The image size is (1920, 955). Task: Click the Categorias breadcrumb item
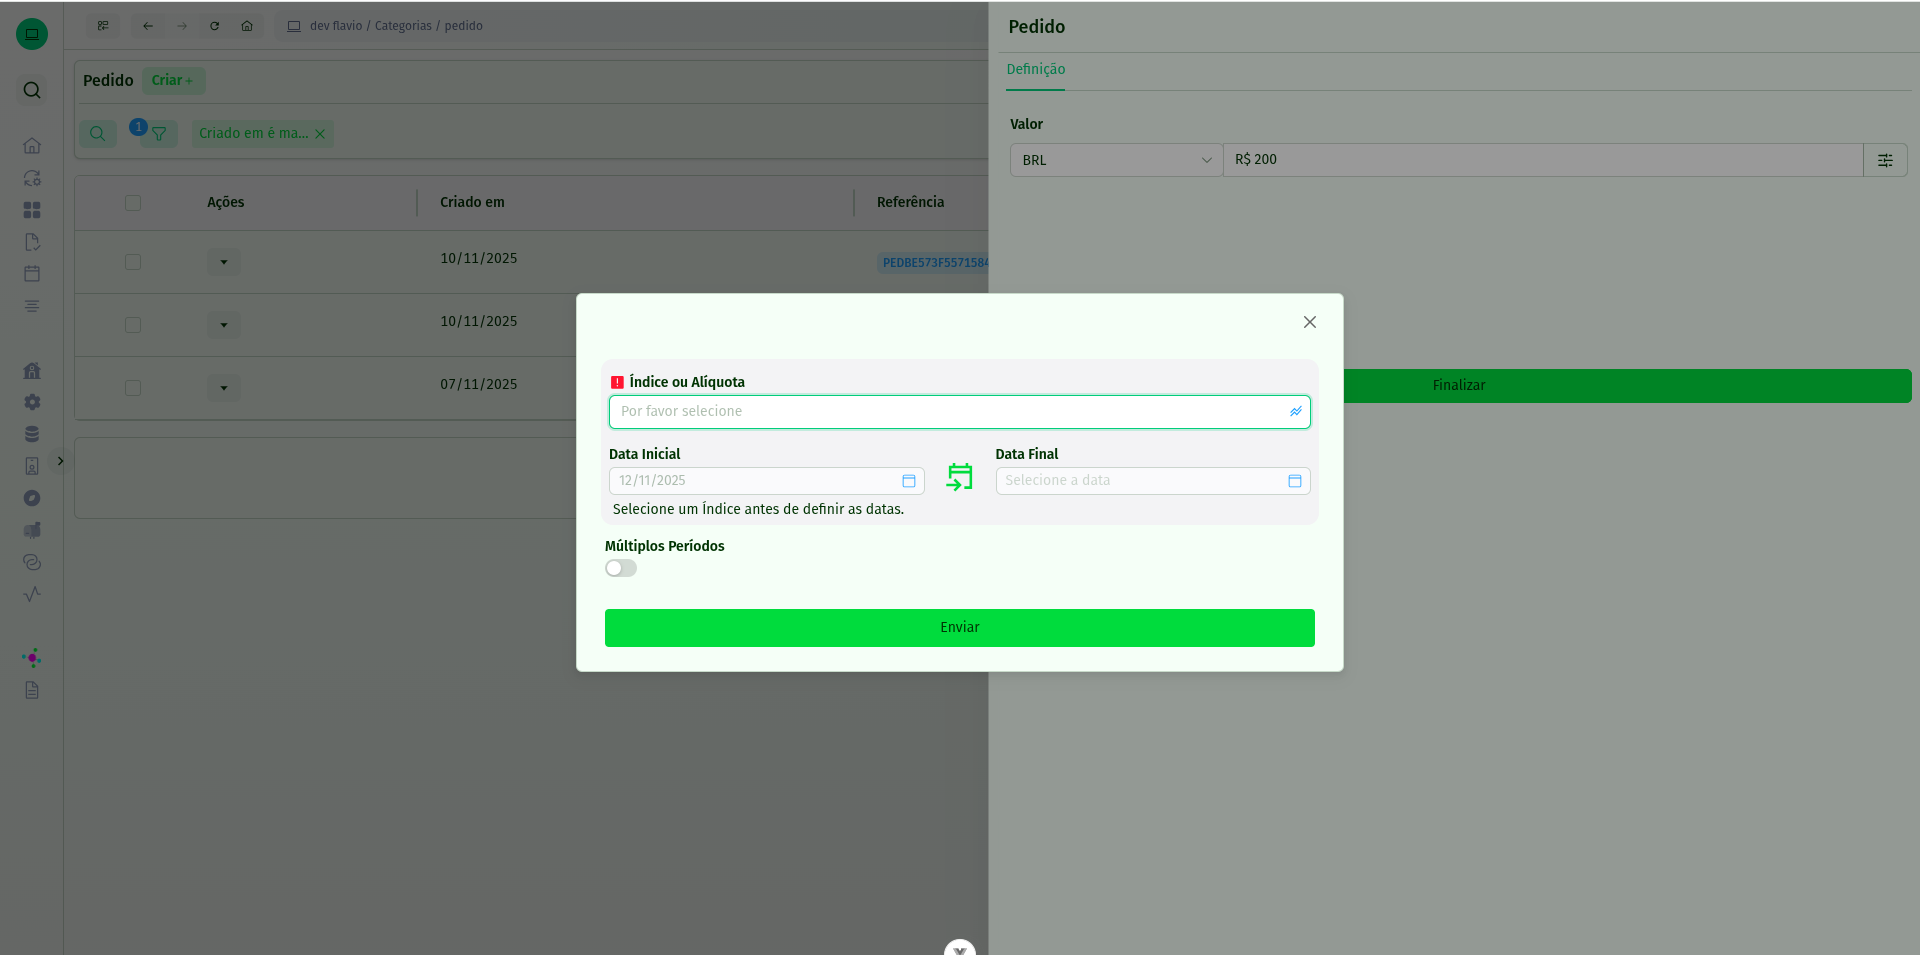point(403,26)
